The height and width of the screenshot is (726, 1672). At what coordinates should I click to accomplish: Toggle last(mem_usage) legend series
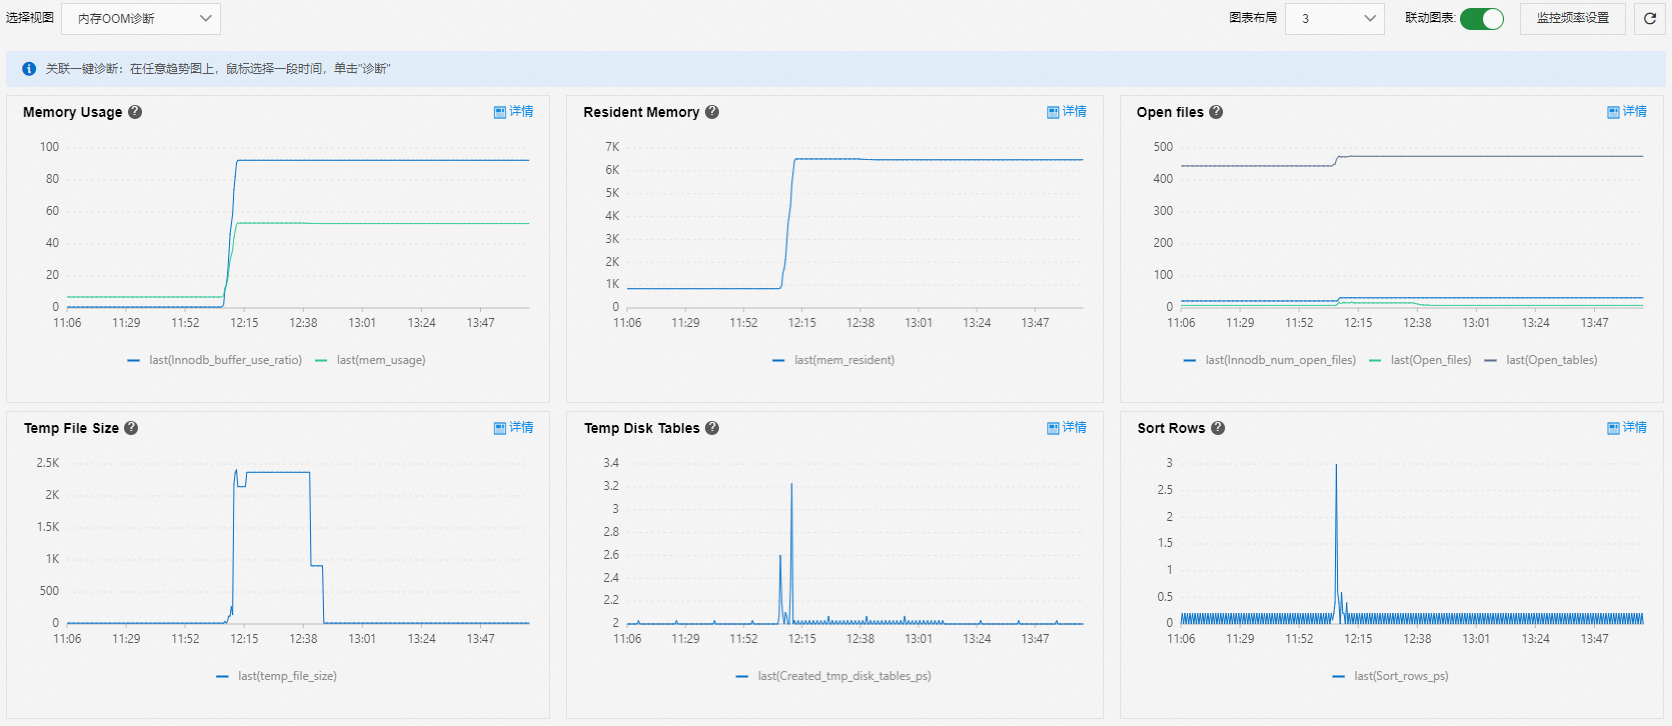point(370,360)
